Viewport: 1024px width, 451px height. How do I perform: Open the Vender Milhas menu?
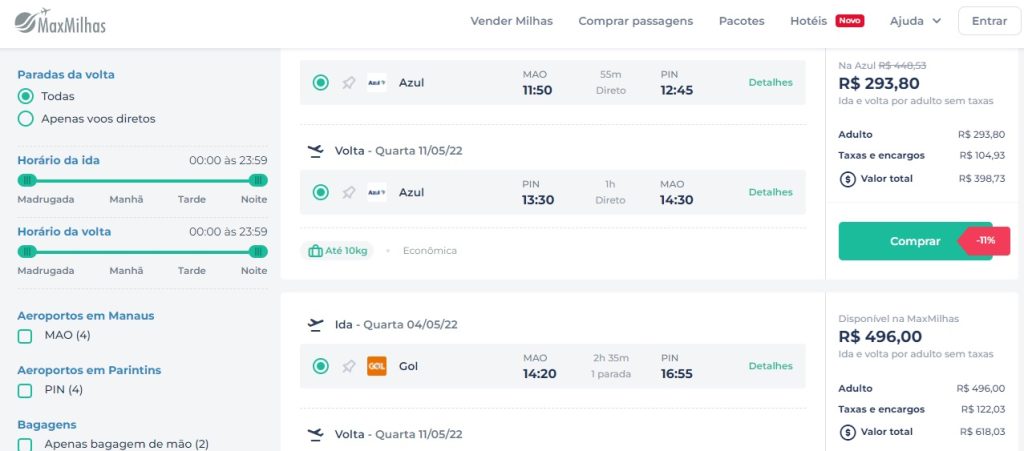pyautogui.click(x=511, y=21)
